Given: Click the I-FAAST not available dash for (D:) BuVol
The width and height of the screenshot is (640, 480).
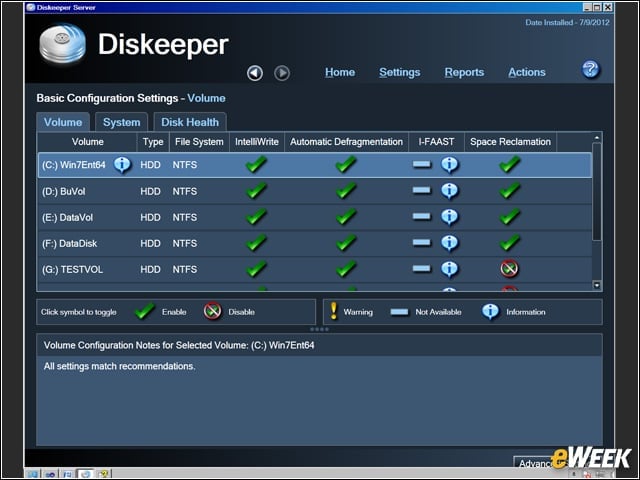Looking at the screenshot, I should pos(422,190).
